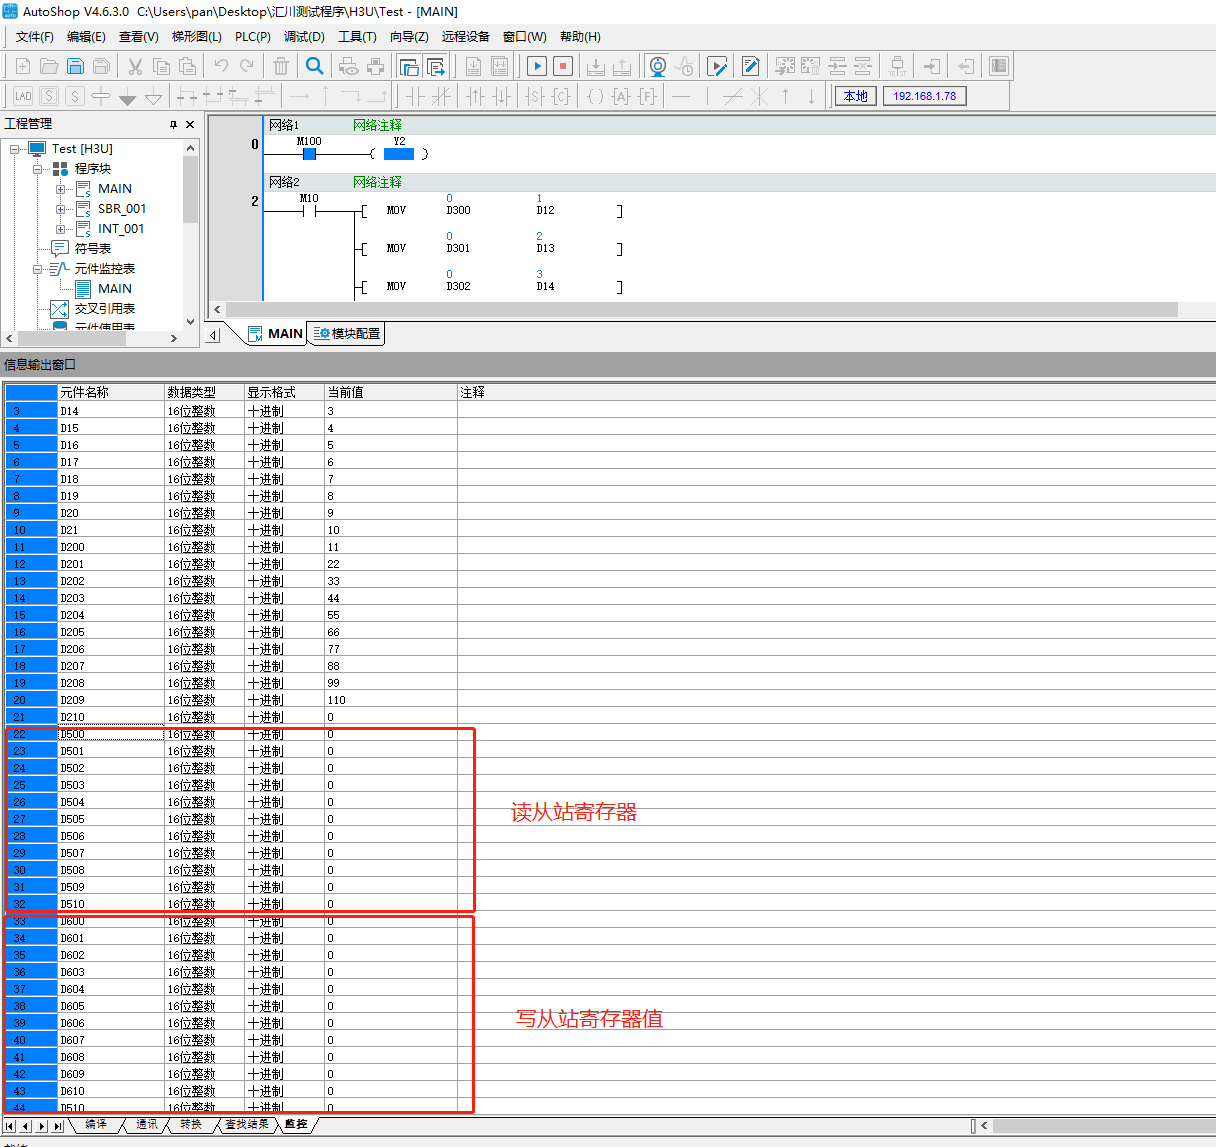
Task: Click the Download to PLC icon
Action: pyautogui.click(x=596, y=66)
